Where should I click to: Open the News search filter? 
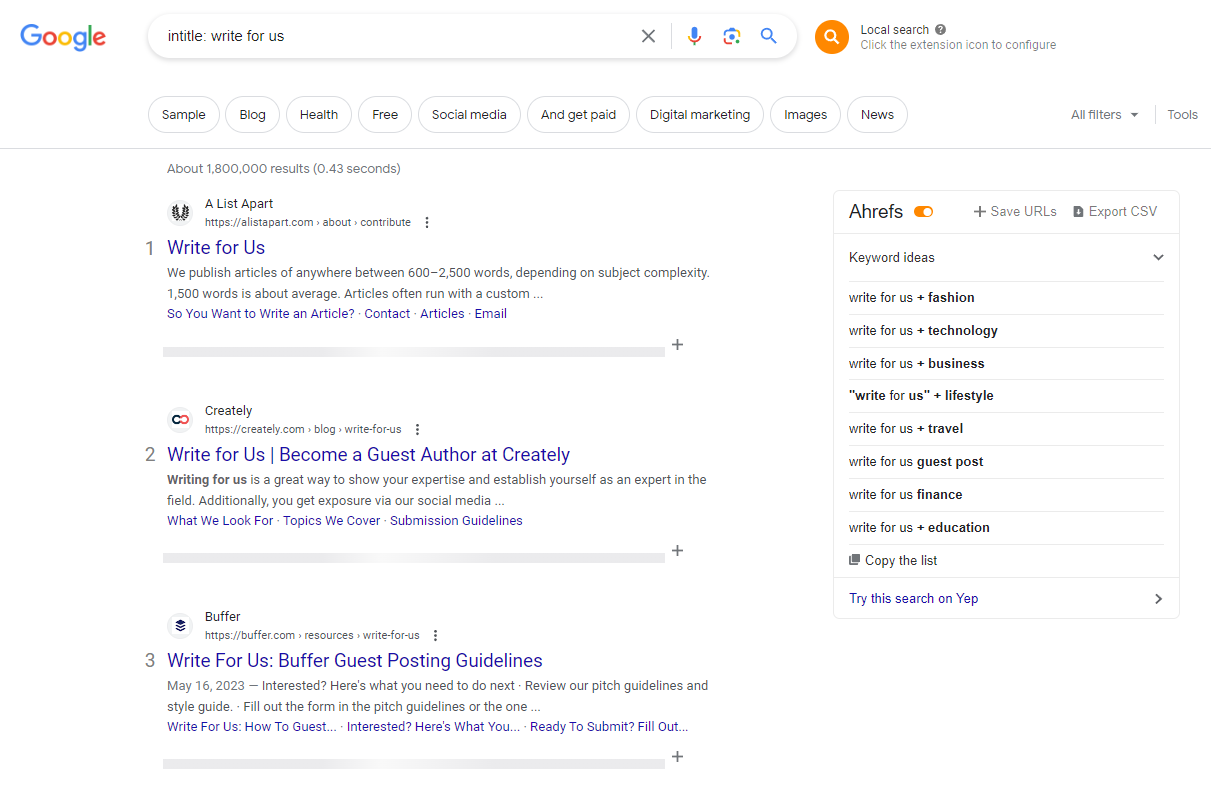877,114
